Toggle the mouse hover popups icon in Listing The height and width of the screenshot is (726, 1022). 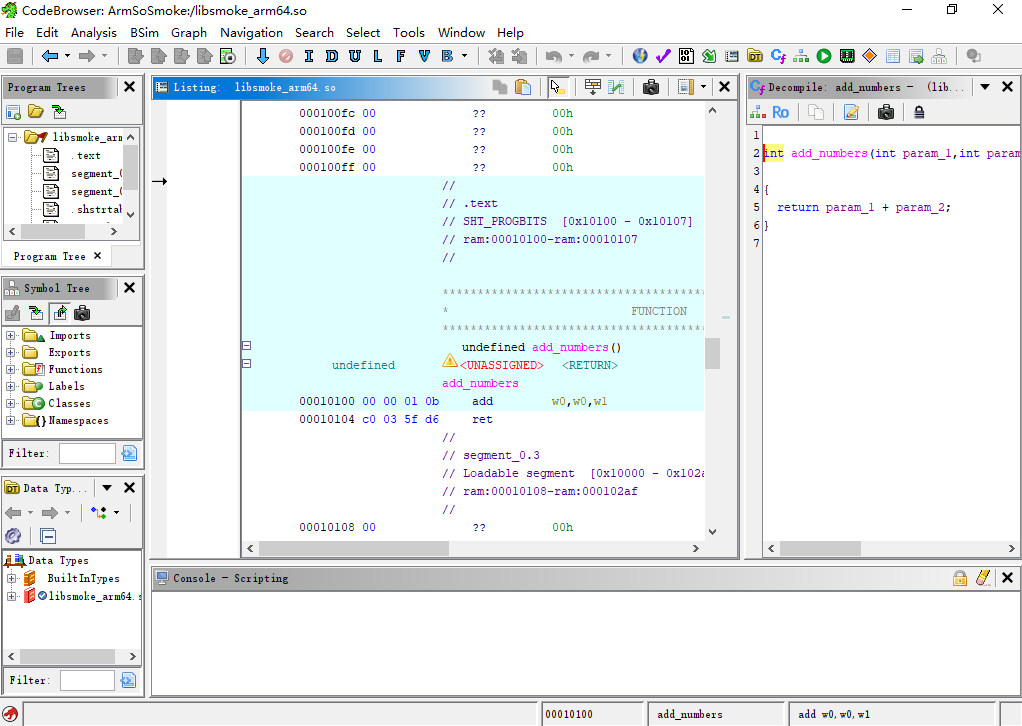557,87
